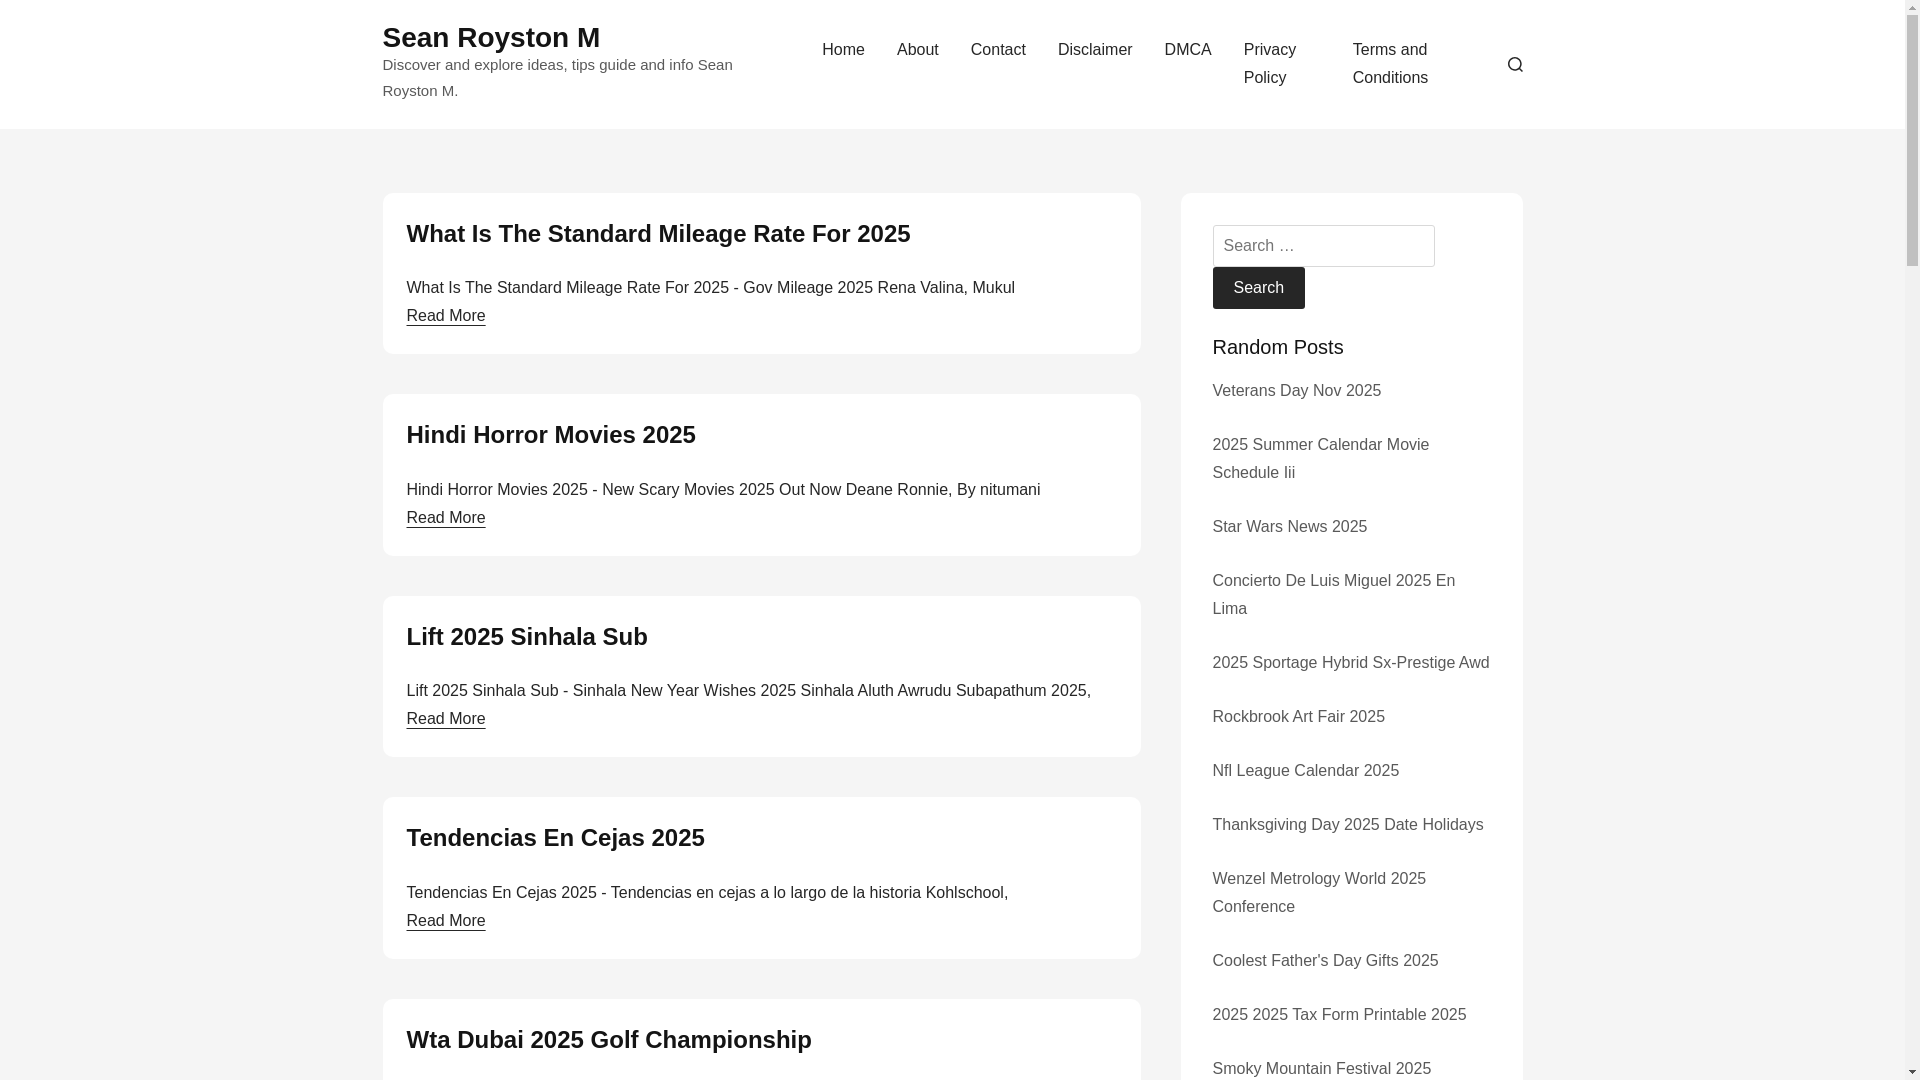Open the About page

pyautogui.click(x=917, y=50)
